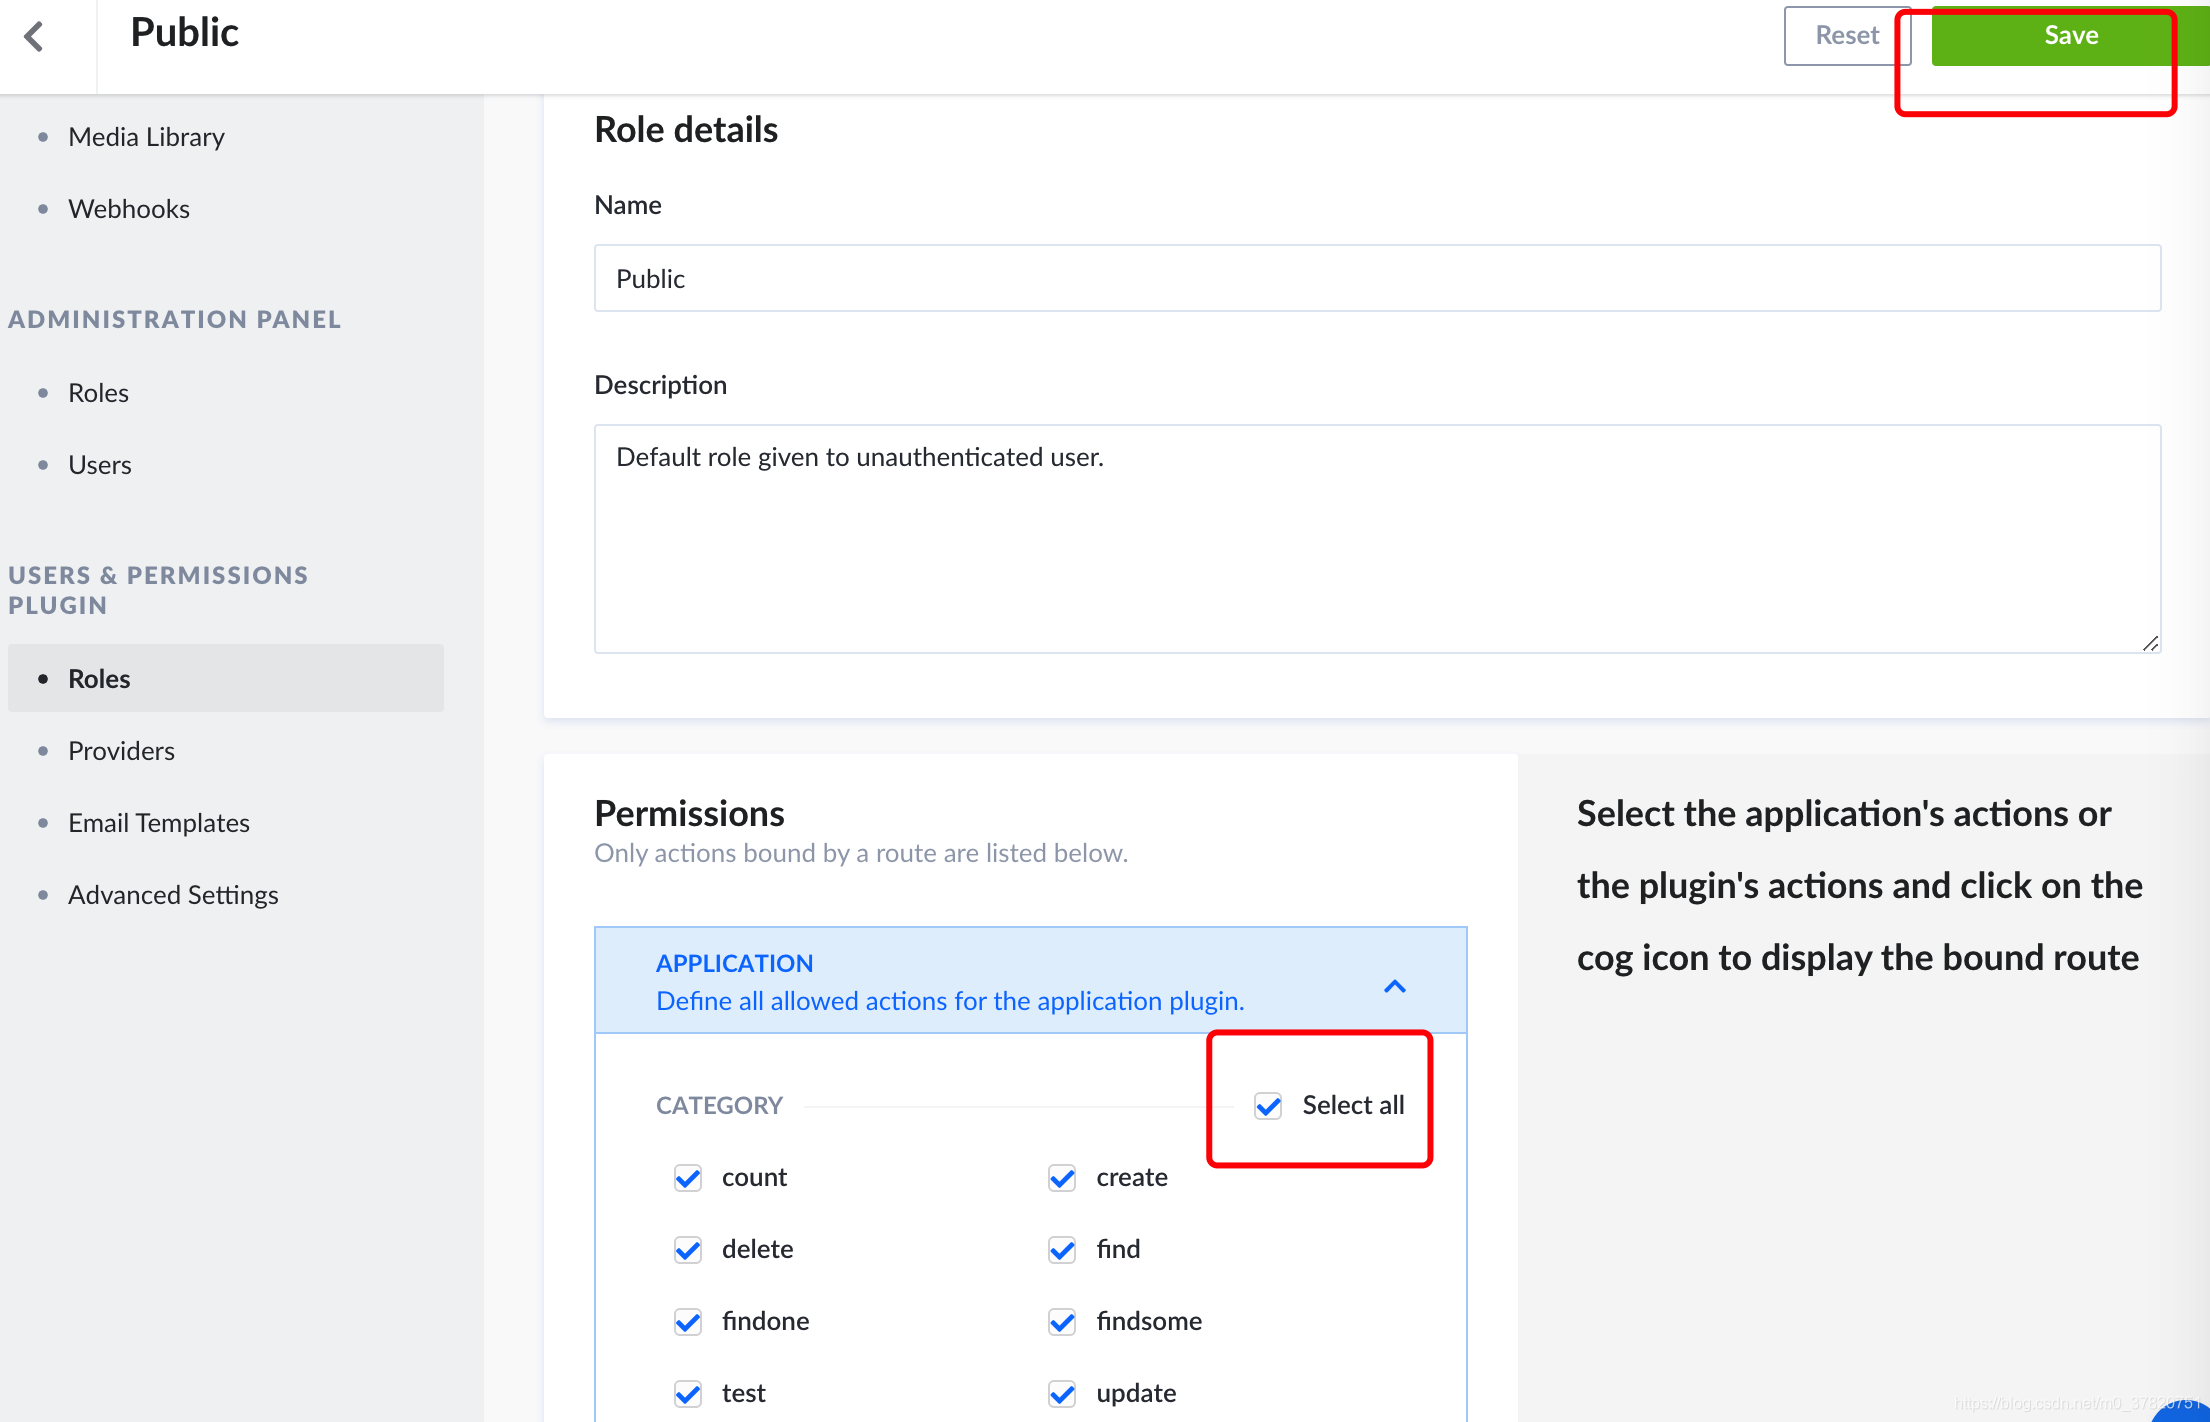Image resolution: width=2210 pixels, height=1422 pixels.
Task: Uncheck the create permission checkbox
Action: (1062, 1177)
